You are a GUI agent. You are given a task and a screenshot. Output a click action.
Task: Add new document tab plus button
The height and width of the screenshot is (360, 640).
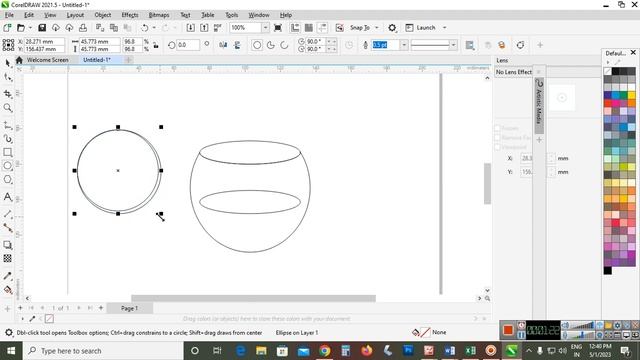(x=128, y=60)
